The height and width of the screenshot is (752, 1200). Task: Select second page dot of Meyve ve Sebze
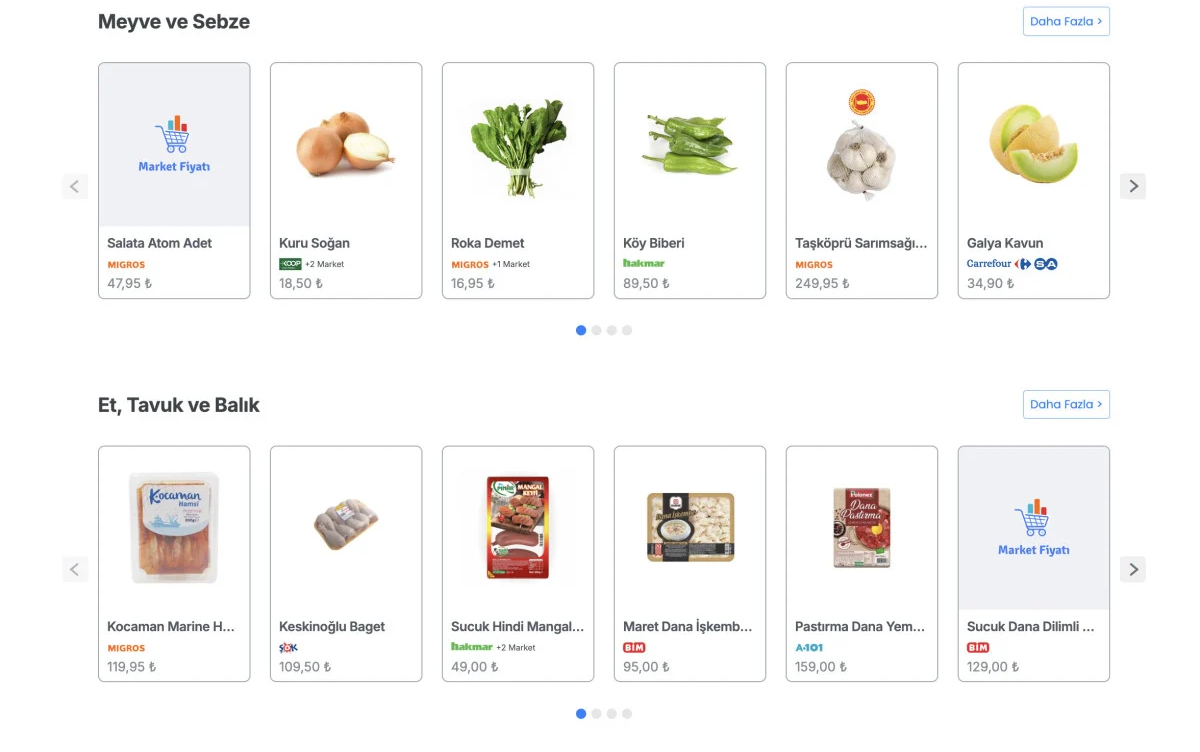click(597, 330)
